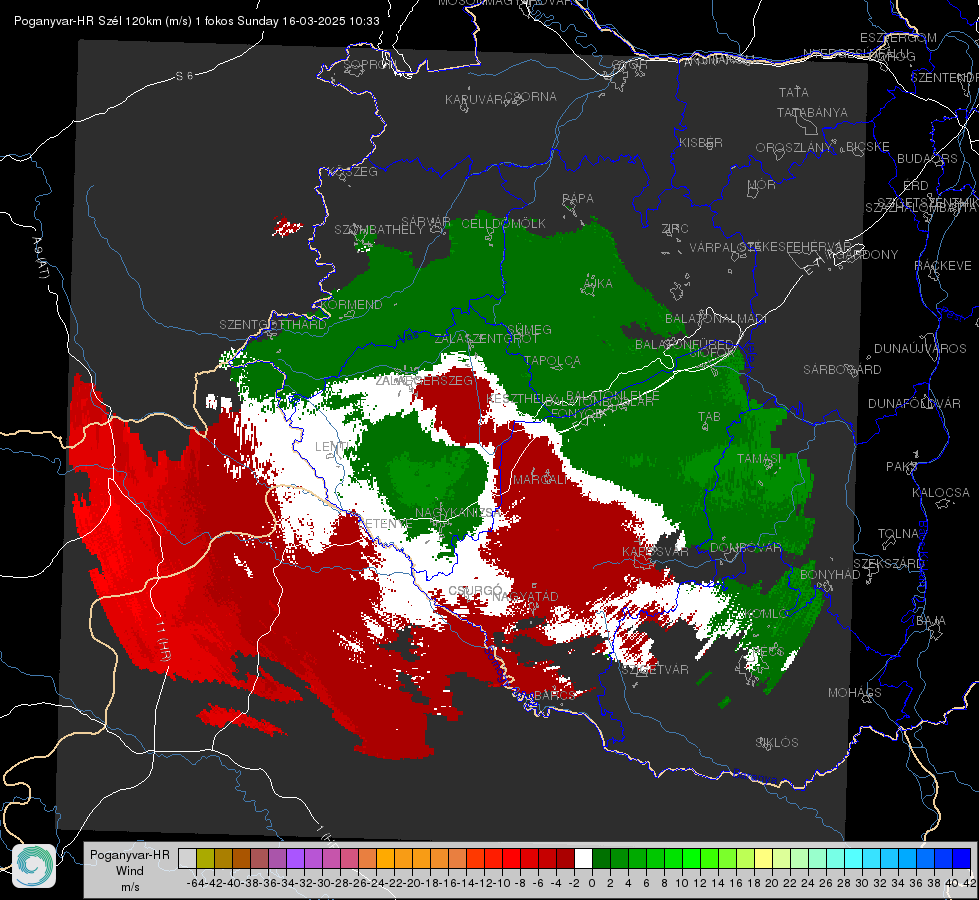Click the DOMBOVAR city label
The image size is (979, 900).
pyautogui.click(x=745, y=548)
